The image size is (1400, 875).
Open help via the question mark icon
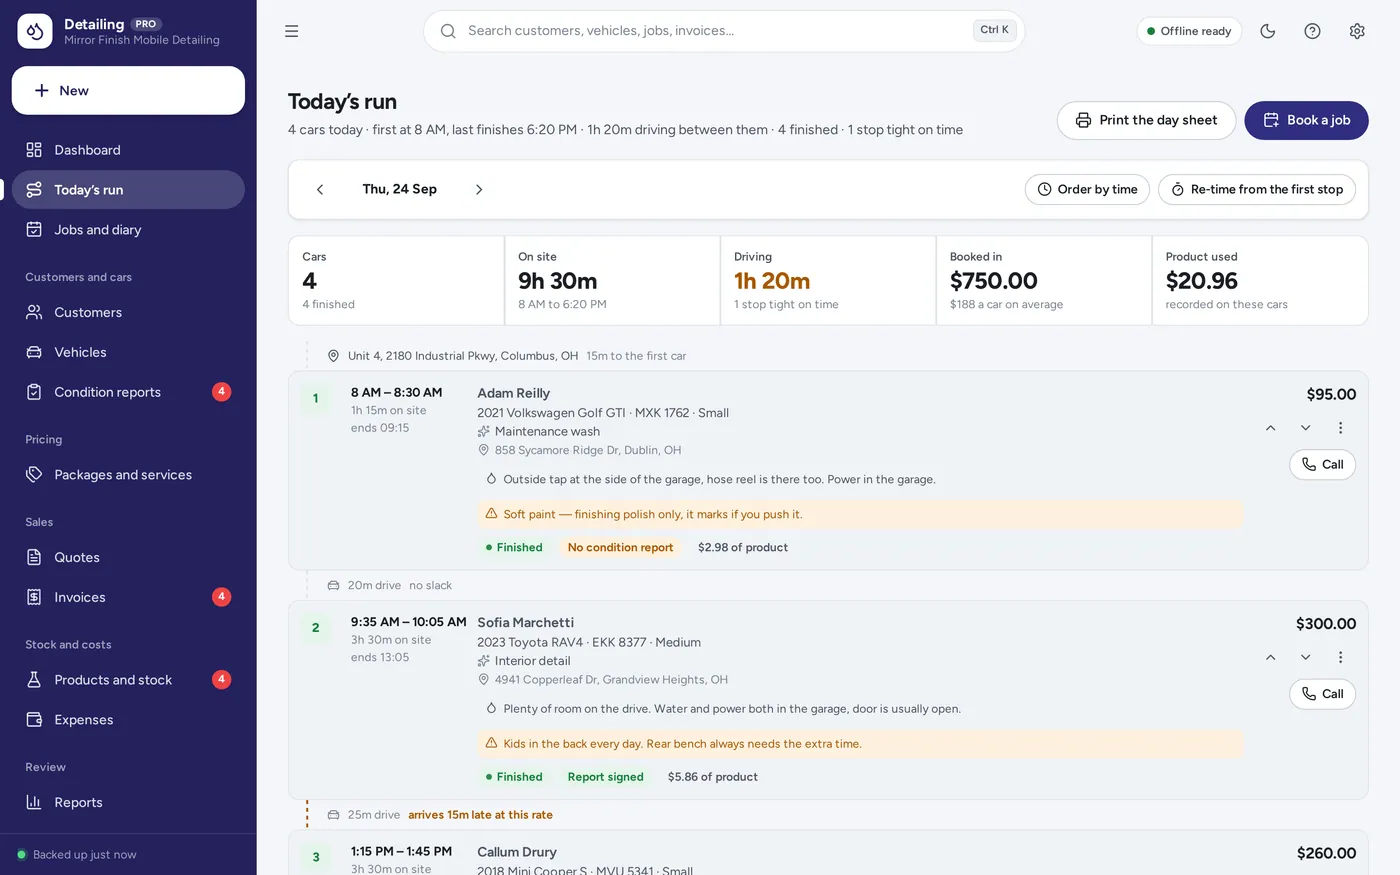(x=1312, y=31)
